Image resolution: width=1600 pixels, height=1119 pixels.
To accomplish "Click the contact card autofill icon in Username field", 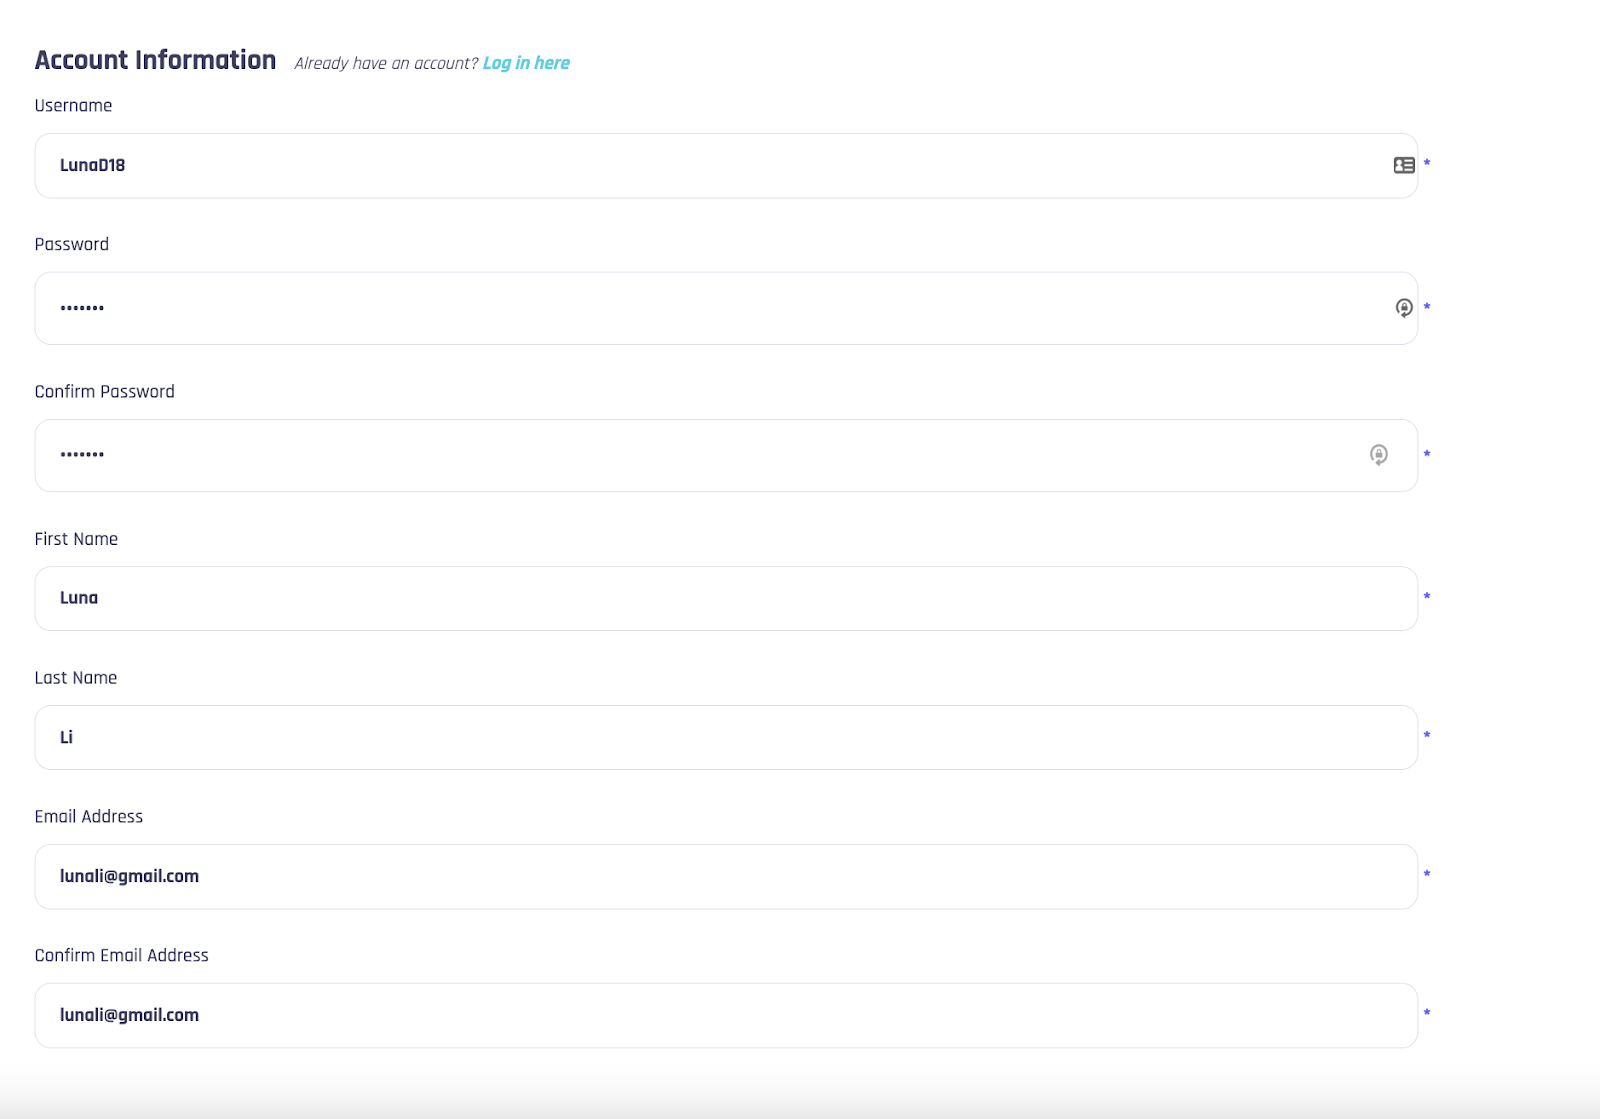I will (x=1404, y=165).
